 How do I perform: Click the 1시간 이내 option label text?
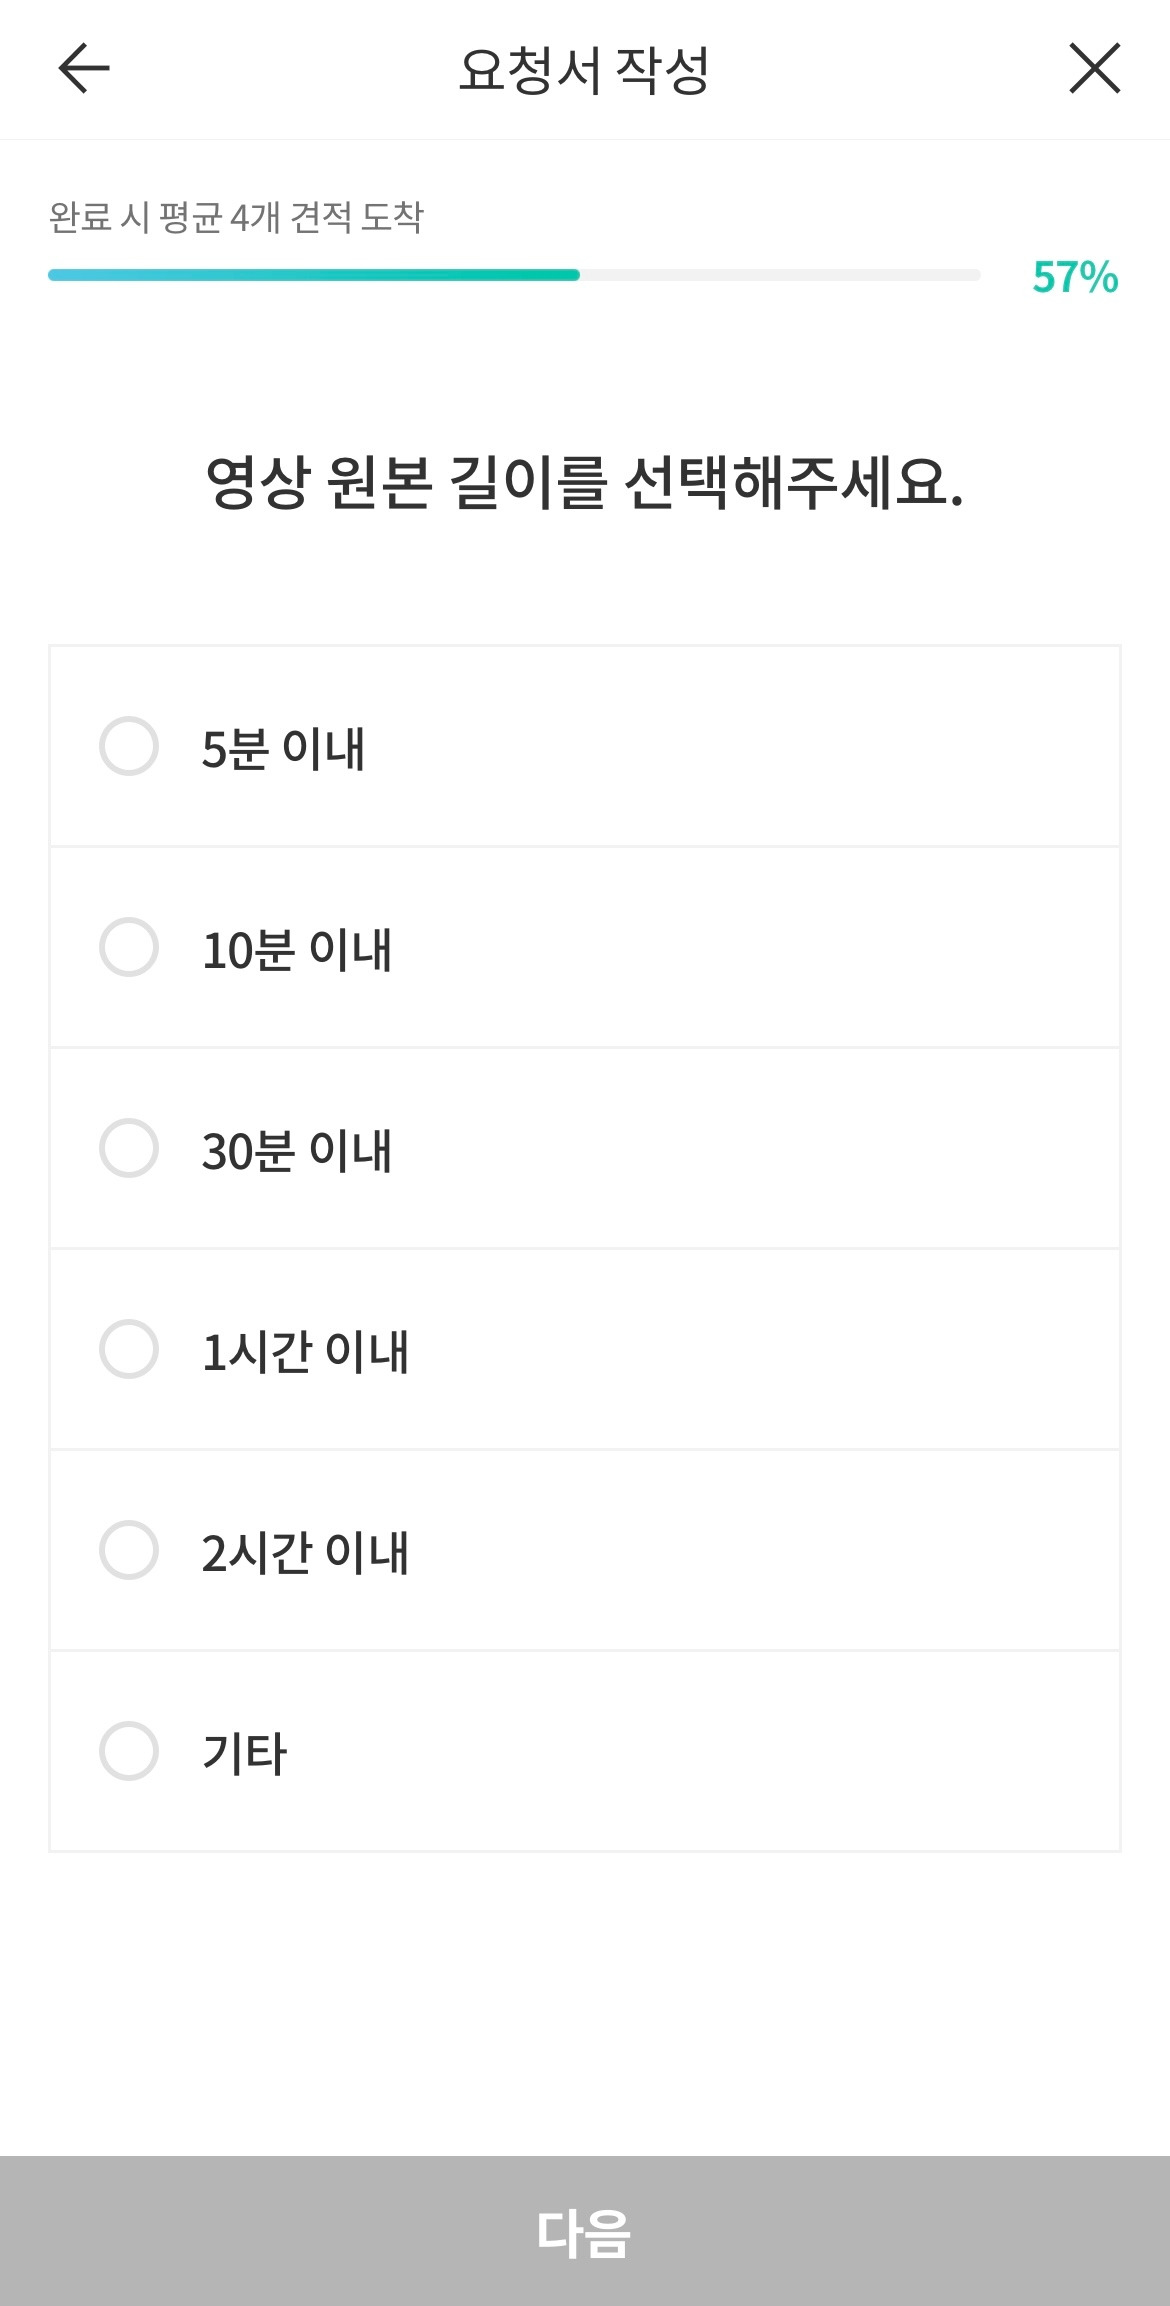[305, 1352]
